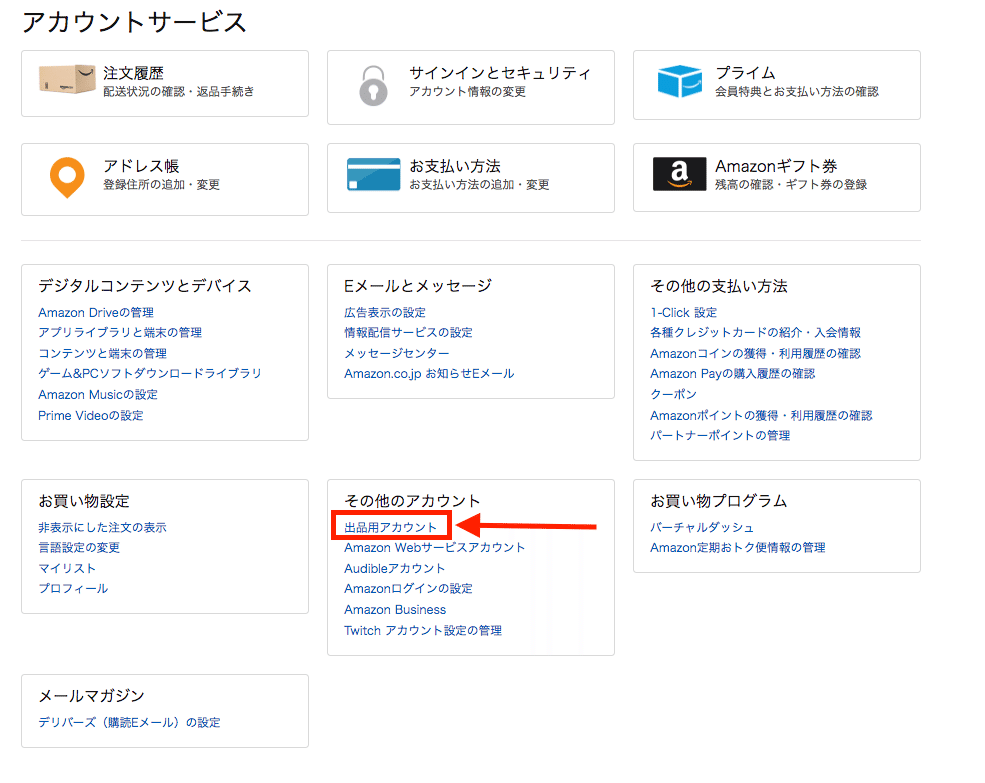Click 広告表示の設定 link
This screenshot has width=985, height=783.
coord(385,312)
